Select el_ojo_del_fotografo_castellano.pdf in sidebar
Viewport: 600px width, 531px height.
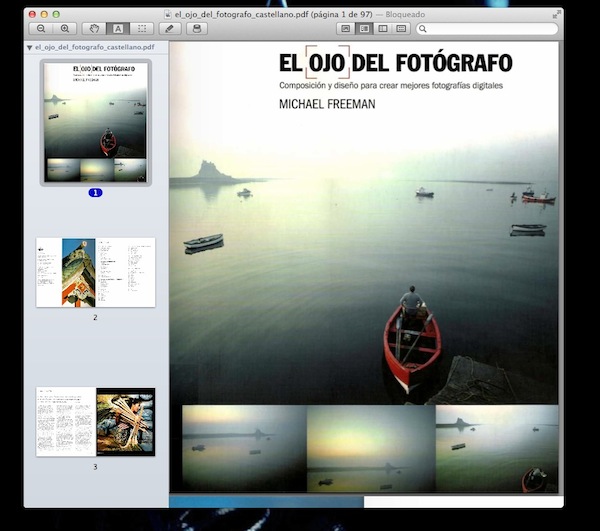pyautogui.click(x=95, y=47)
